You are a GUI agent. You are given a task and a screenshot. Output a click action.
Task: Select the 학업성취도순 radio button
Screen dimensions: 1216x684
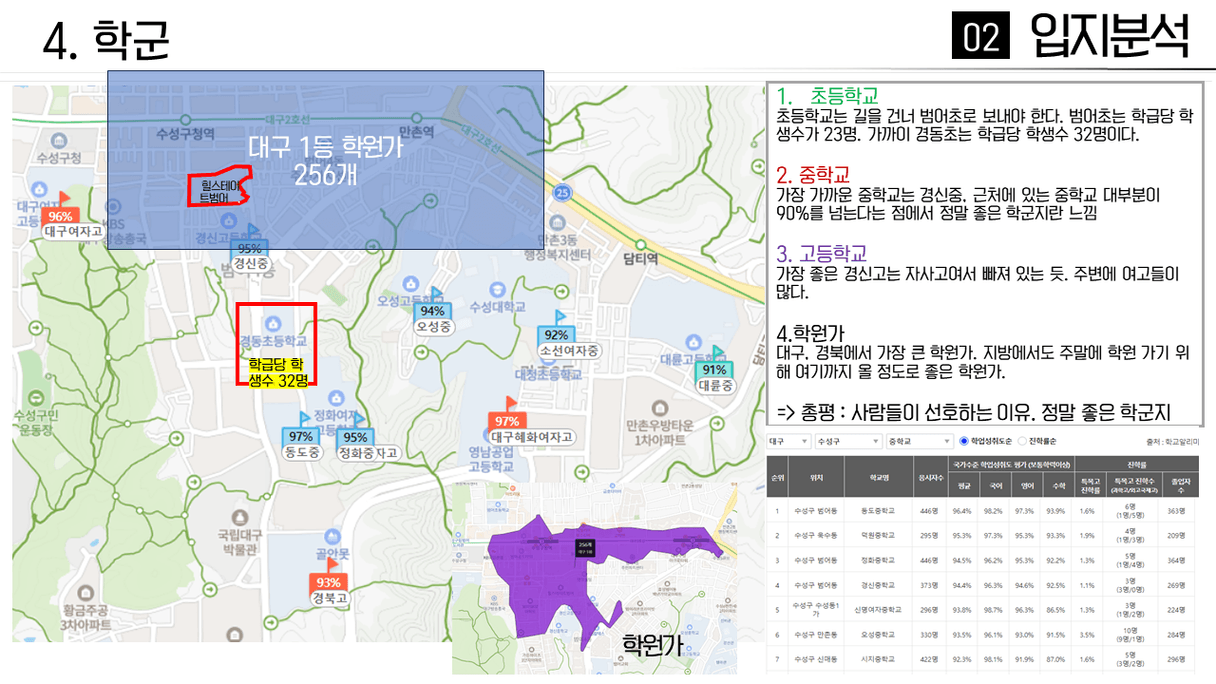[963, 441]
